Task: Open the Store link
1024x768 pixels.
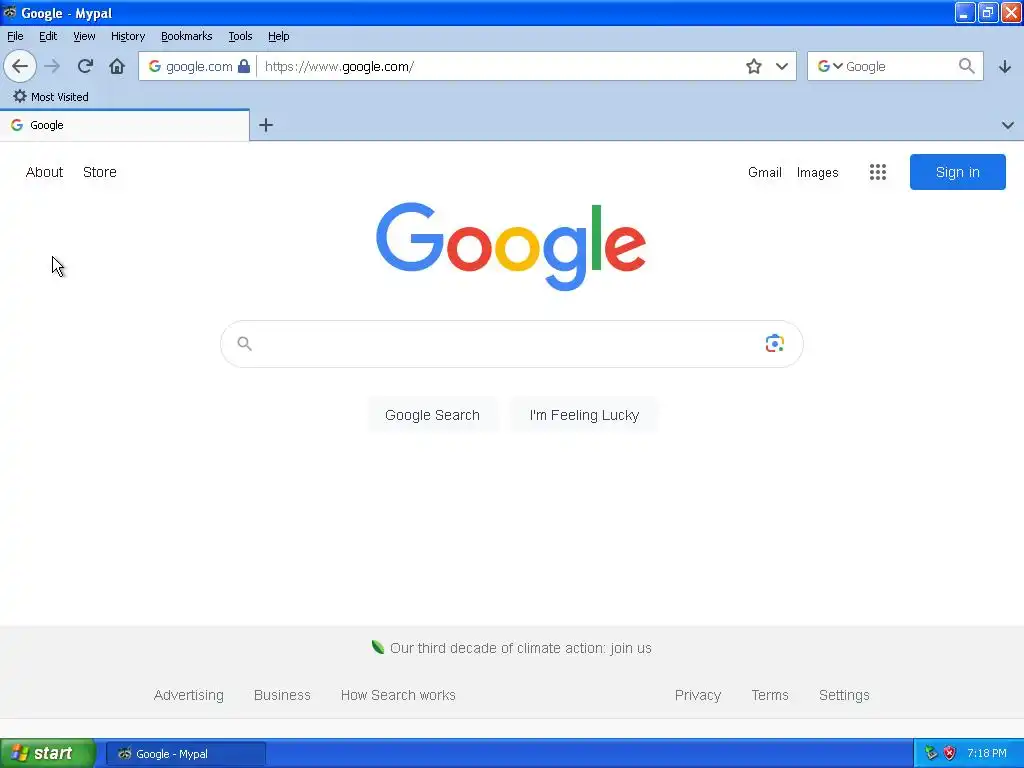Action: point(100,172)
